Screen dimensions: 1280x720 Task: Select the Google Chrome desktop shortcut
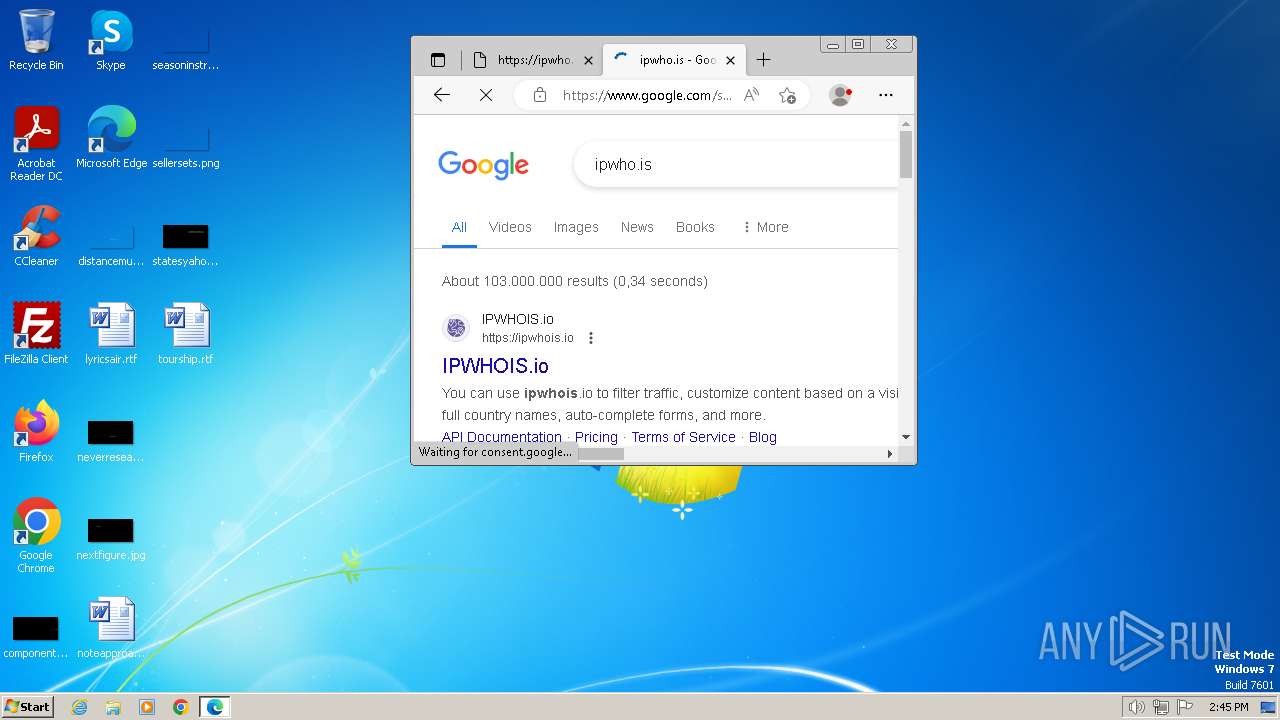[36, 536]
